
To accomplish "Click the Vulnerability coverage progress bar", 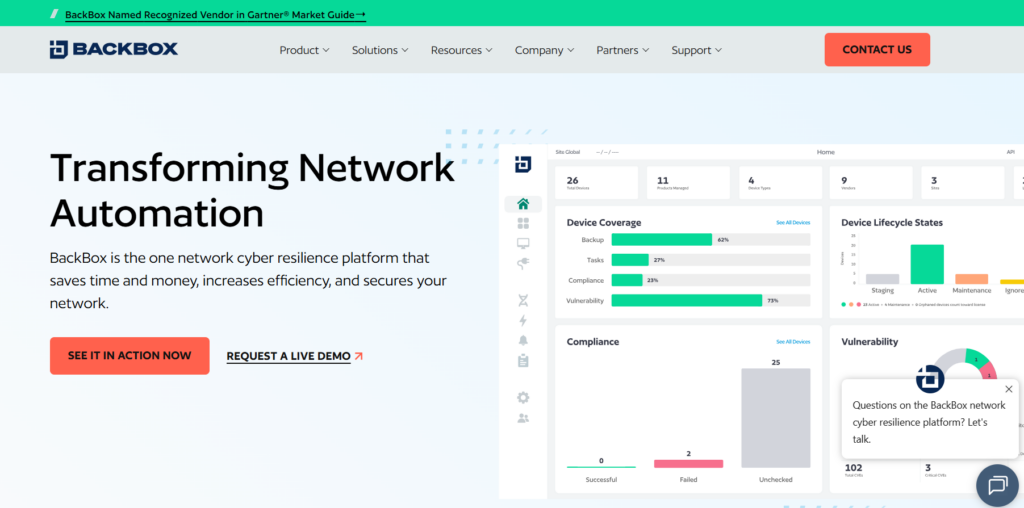I will pos(711,300).
